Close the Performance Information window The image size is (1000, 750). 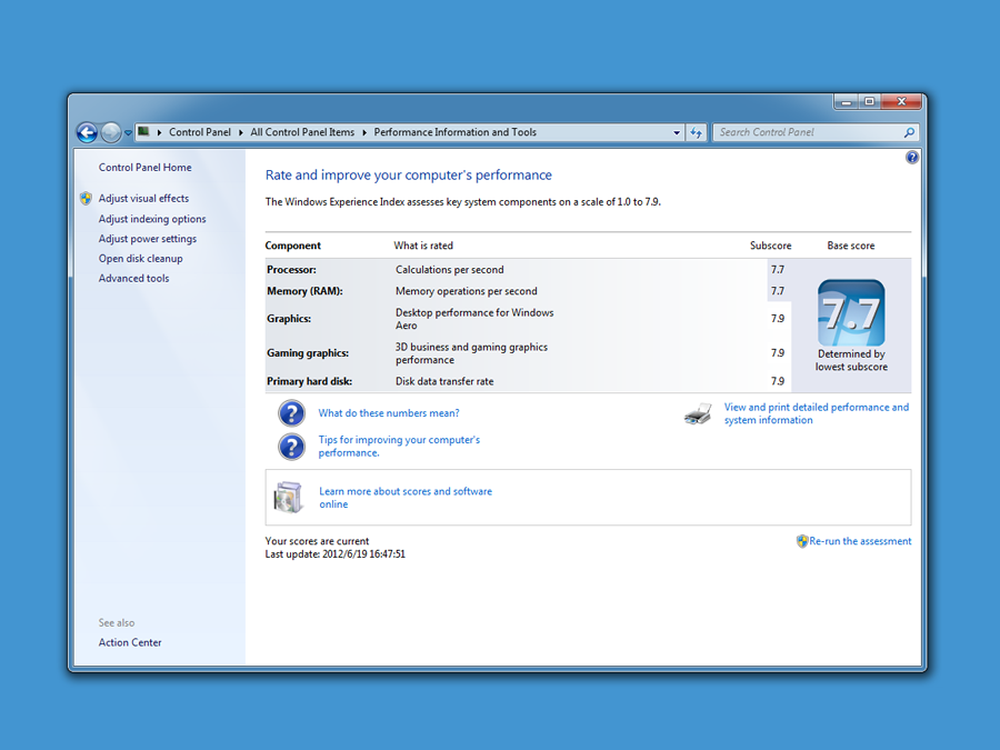[x=901, y=101]
